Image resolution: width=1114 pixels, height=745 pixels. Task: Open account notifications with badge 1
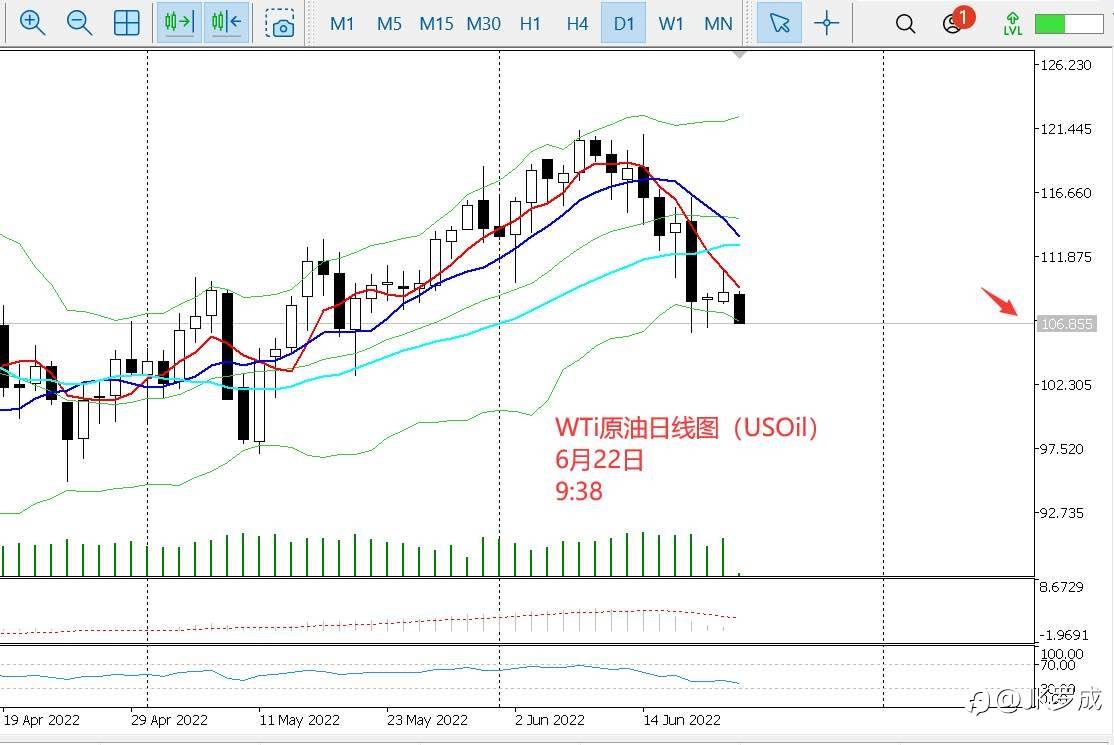957,21
